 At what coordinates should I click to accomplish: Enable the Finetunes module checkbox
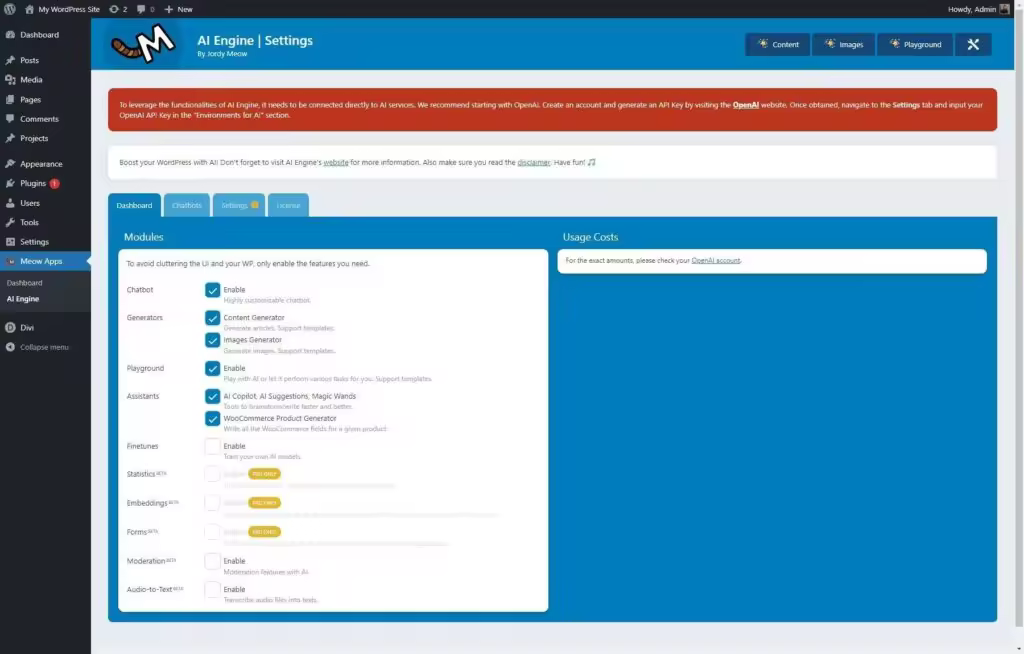click(x=212, y=447)
